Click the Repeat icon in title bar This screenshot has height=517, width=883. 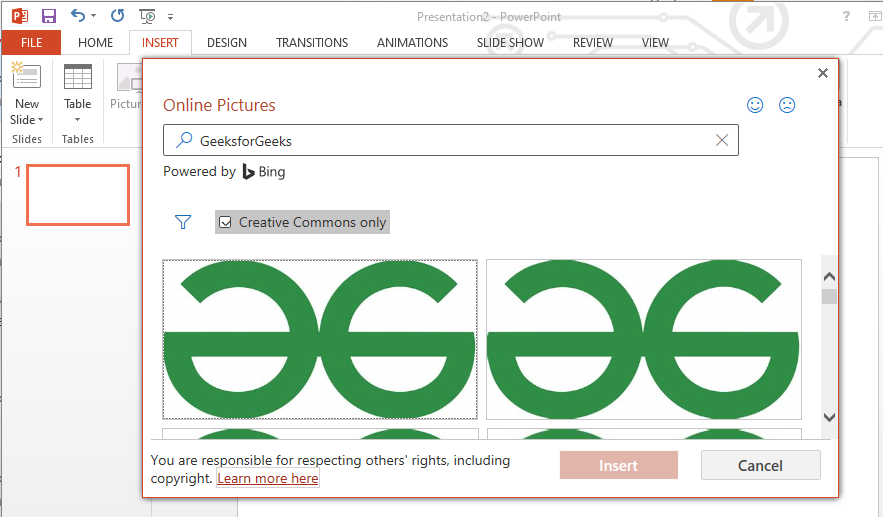click(x=117, y=16)
